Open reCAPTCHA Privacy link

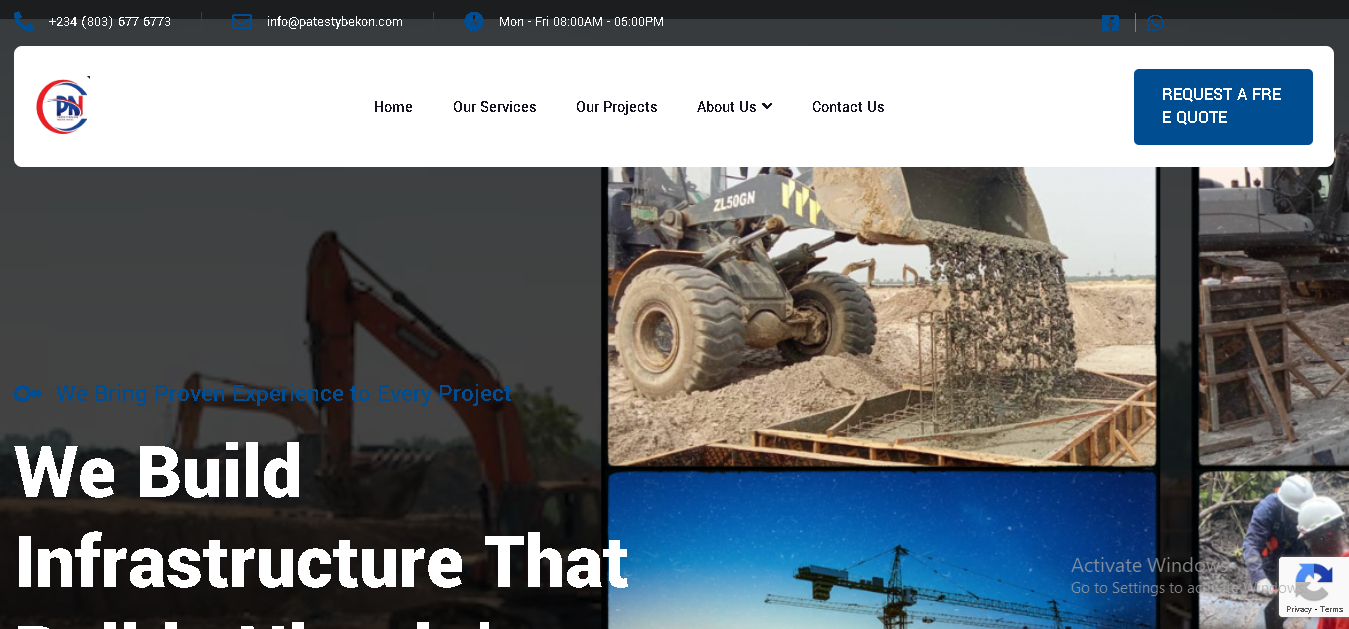[x=1299, y=609]
